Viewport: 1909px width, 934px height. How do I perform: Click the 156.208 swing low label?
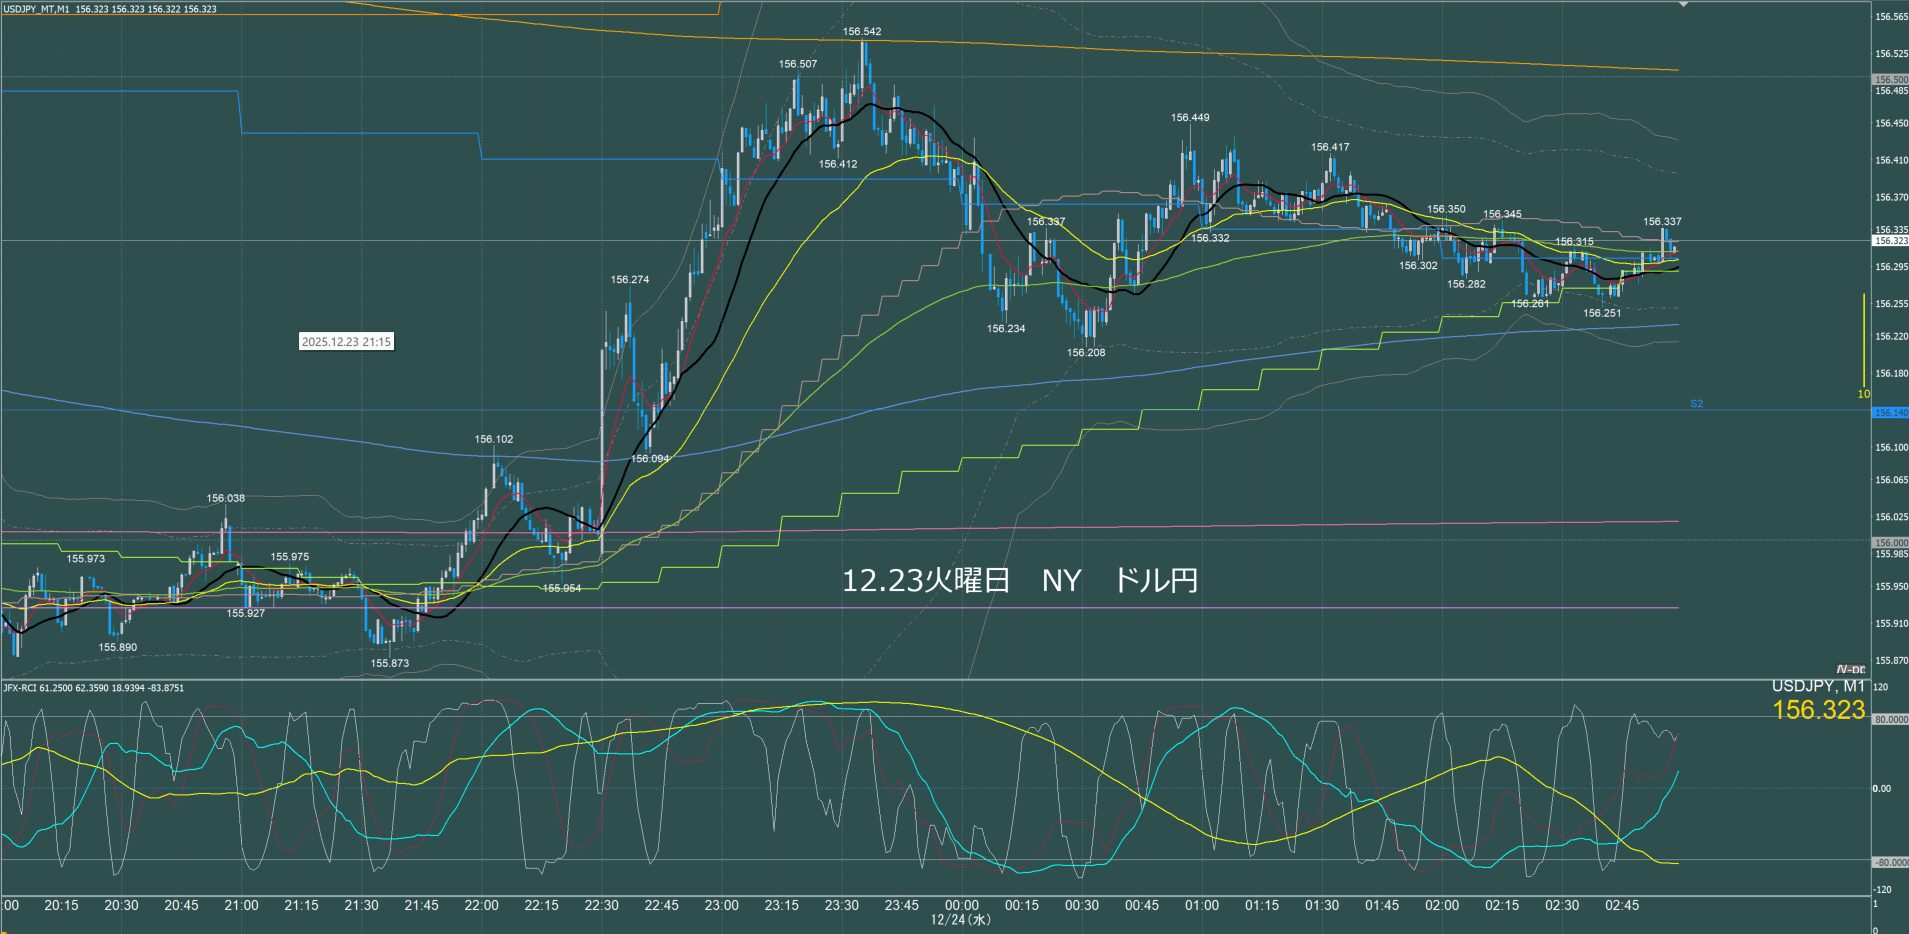pos(1086,353)
